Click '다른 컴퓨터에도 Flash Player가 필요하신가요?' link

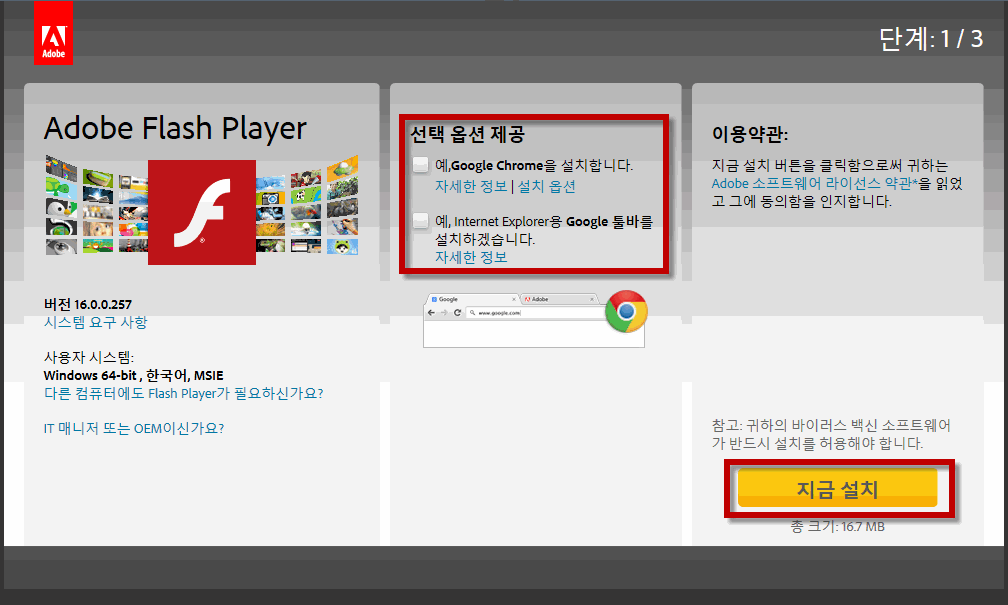point(183,393)
